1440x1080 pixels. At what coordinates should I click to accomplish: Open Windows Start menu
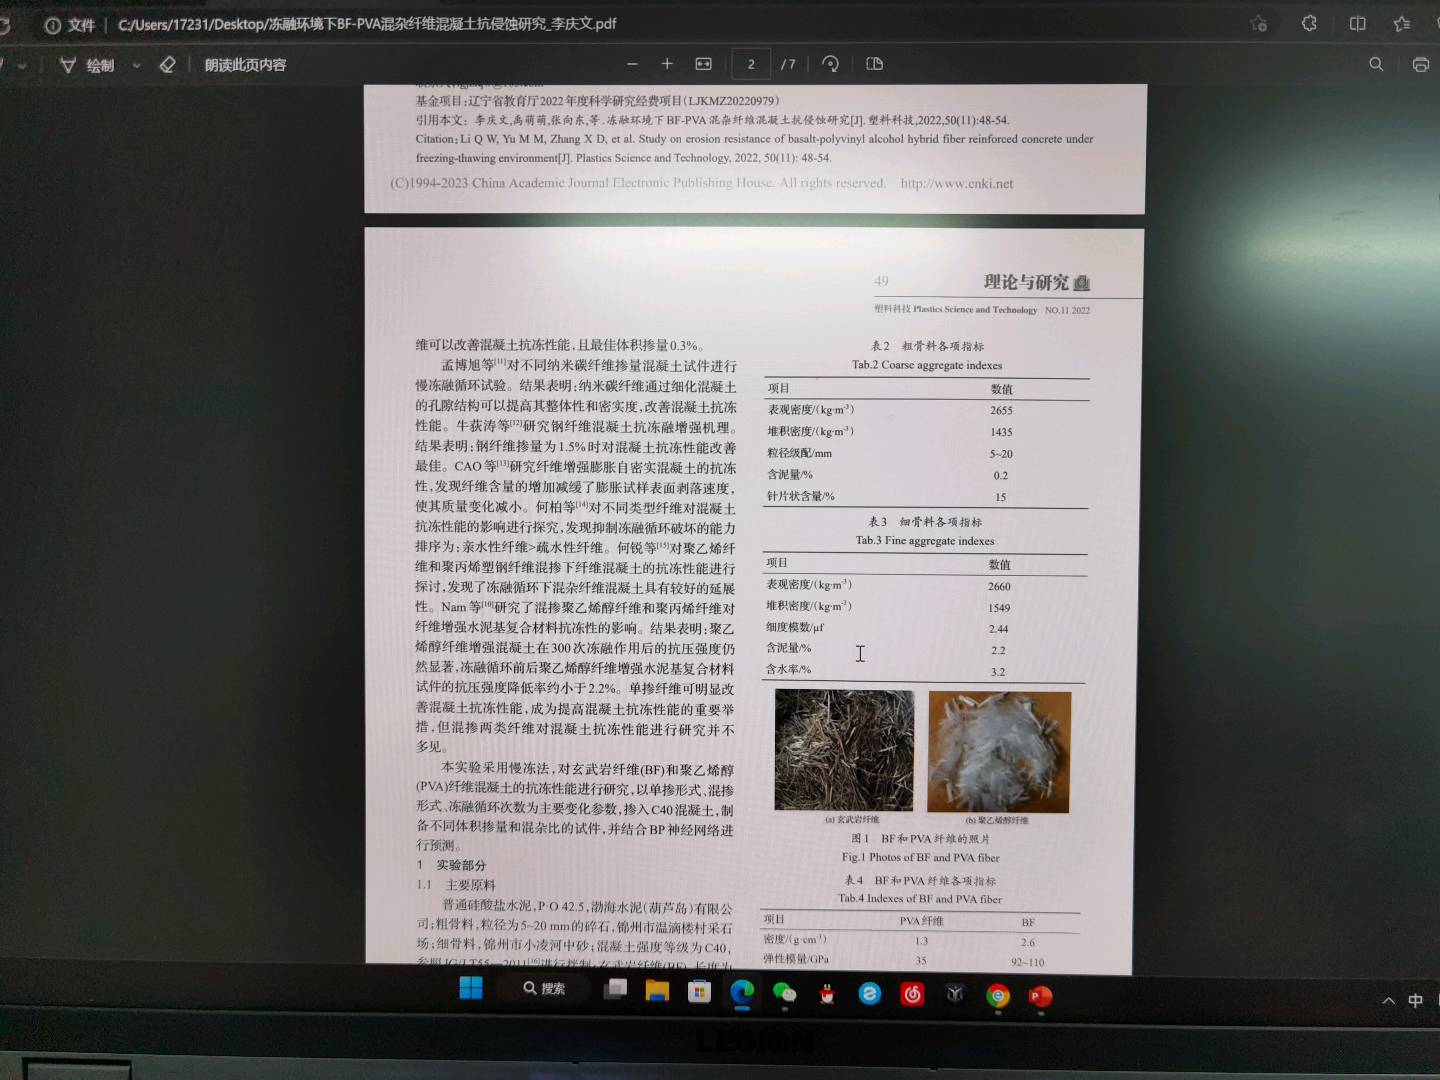point(470,989)
